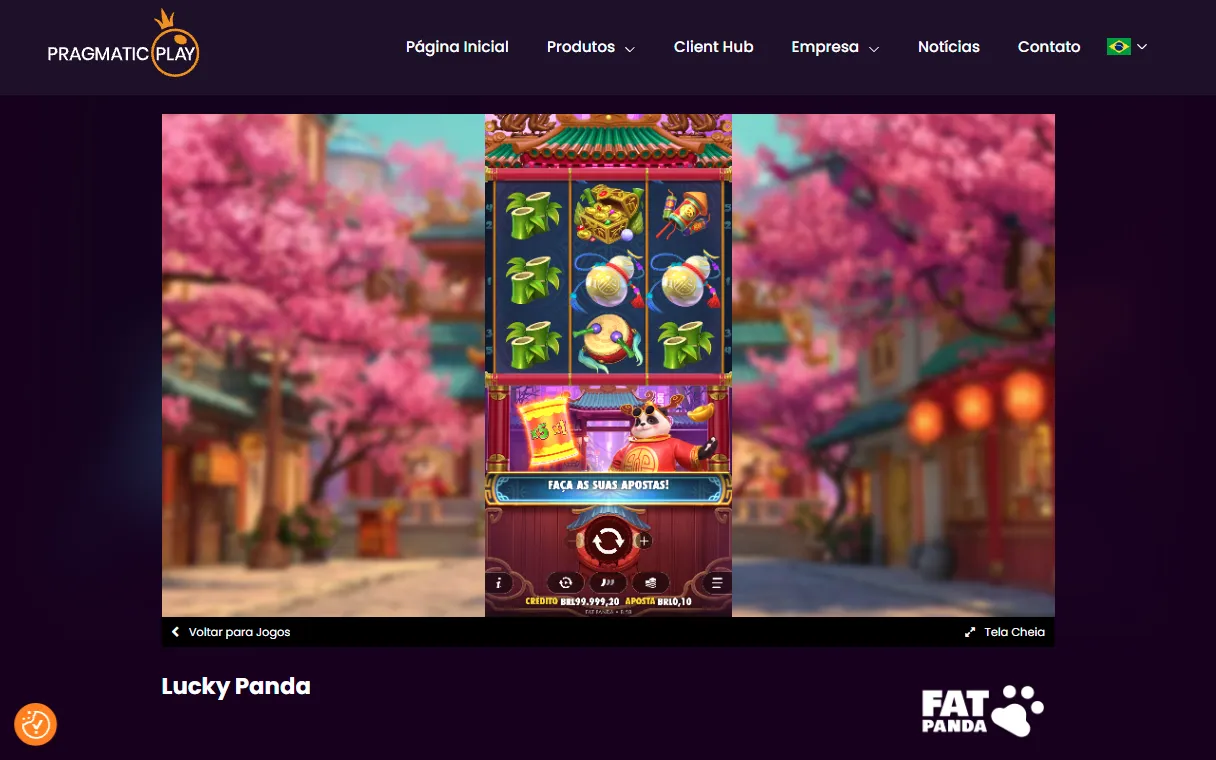
Task: Click the Fat Panda studio logo
Action: point(982,708)
